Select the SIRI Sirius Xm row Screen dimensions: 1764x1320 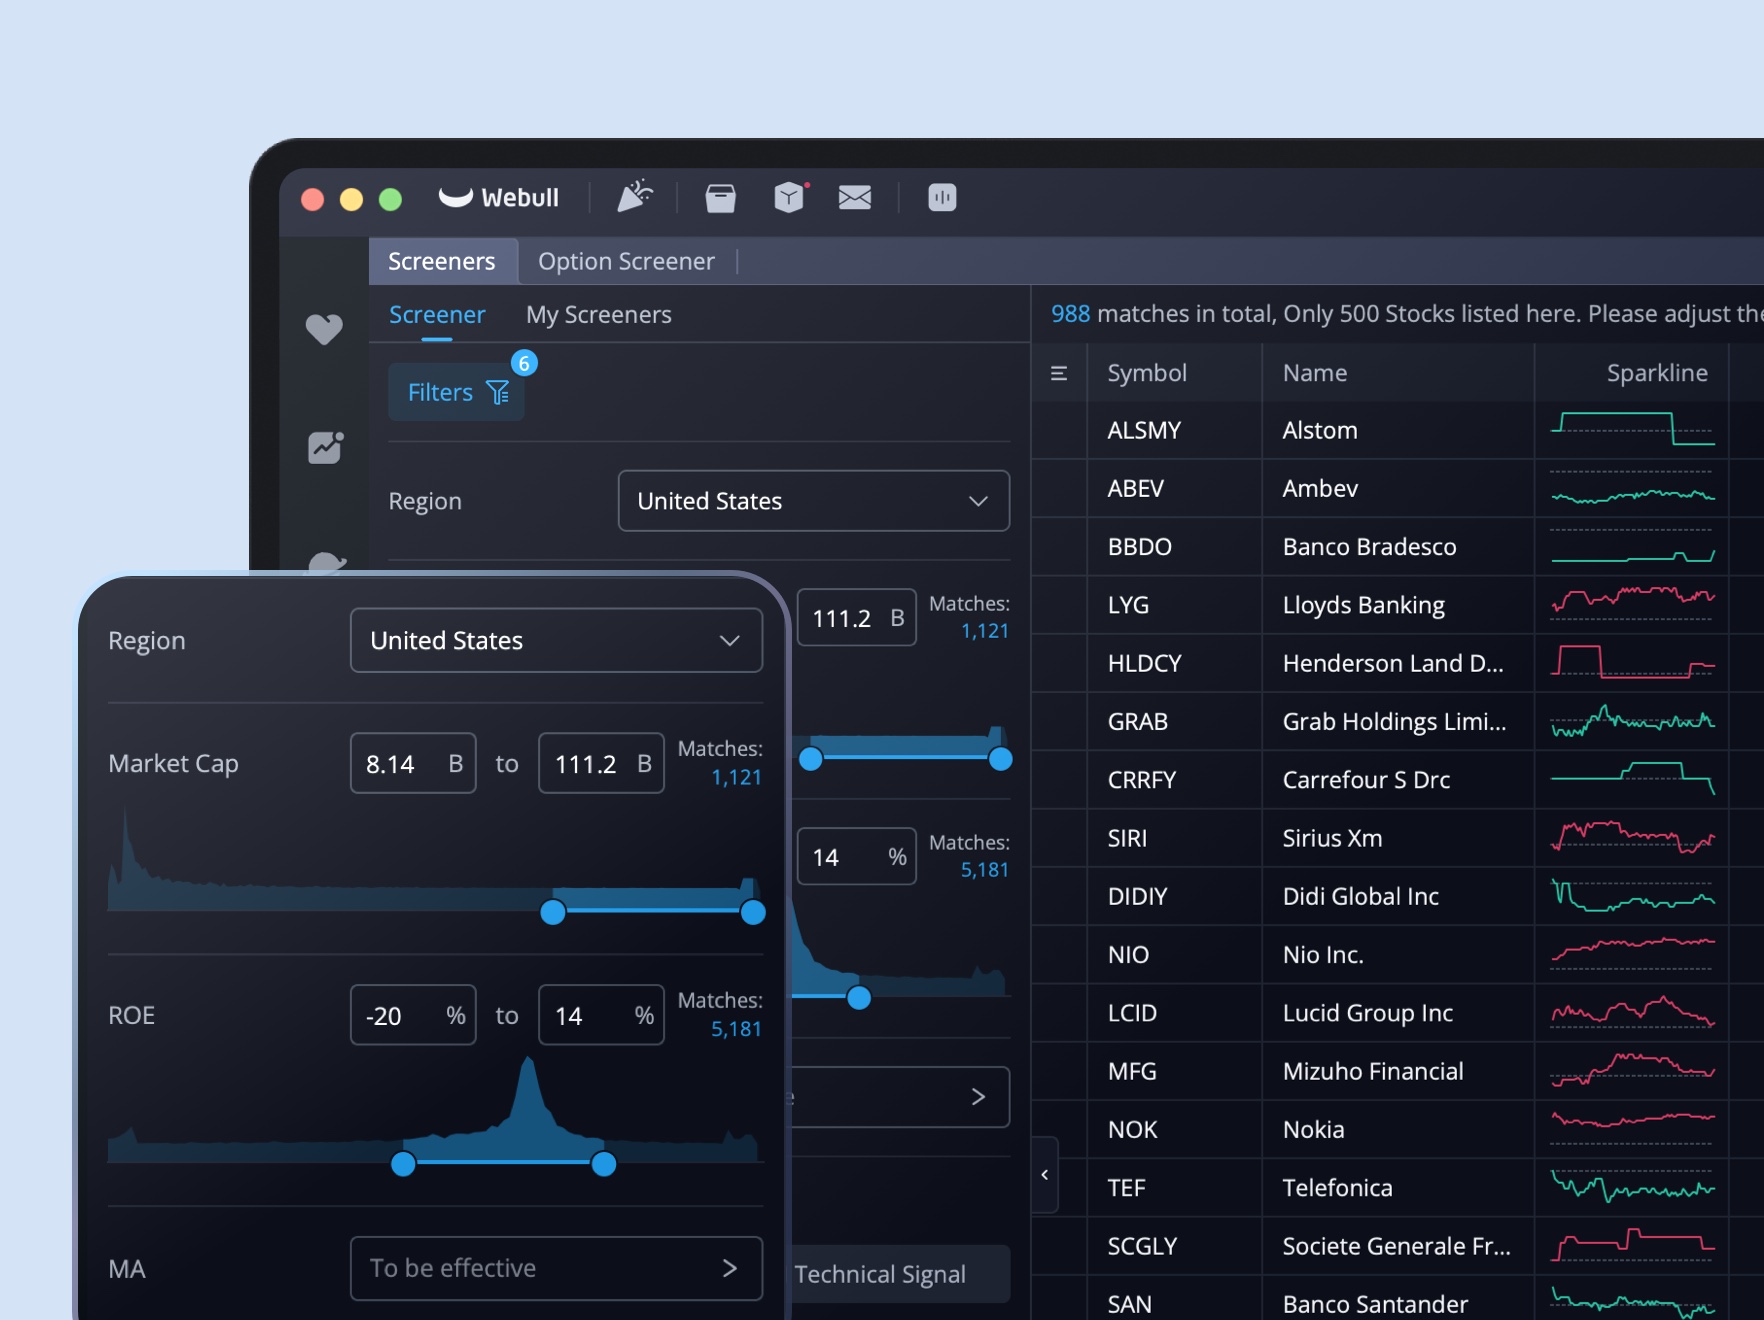(1398, 838)
